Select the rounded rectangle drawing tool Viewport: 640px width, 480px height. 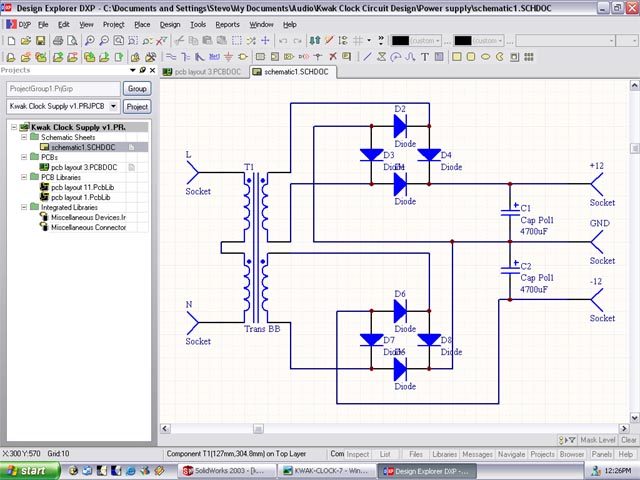[471, 57]
